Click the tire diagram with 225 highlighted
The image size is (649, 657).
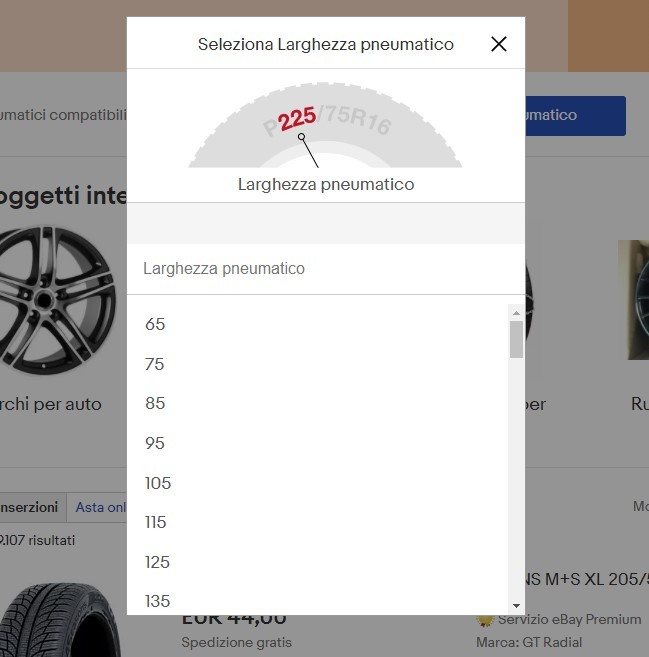[326, 125]
